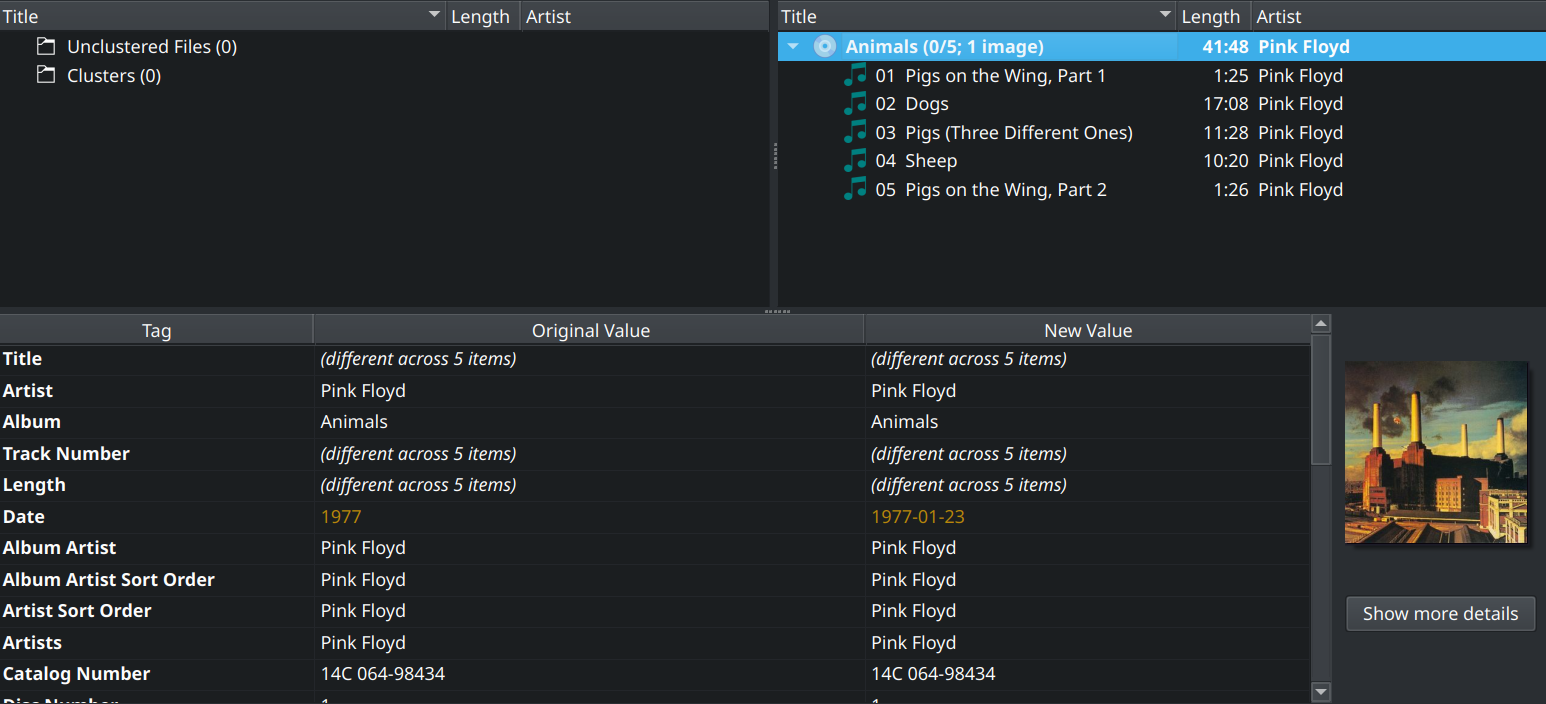The width and height of the screenshot is (1546, 704).
Task: Click the Length tag row label
Action: pos(34,484)
